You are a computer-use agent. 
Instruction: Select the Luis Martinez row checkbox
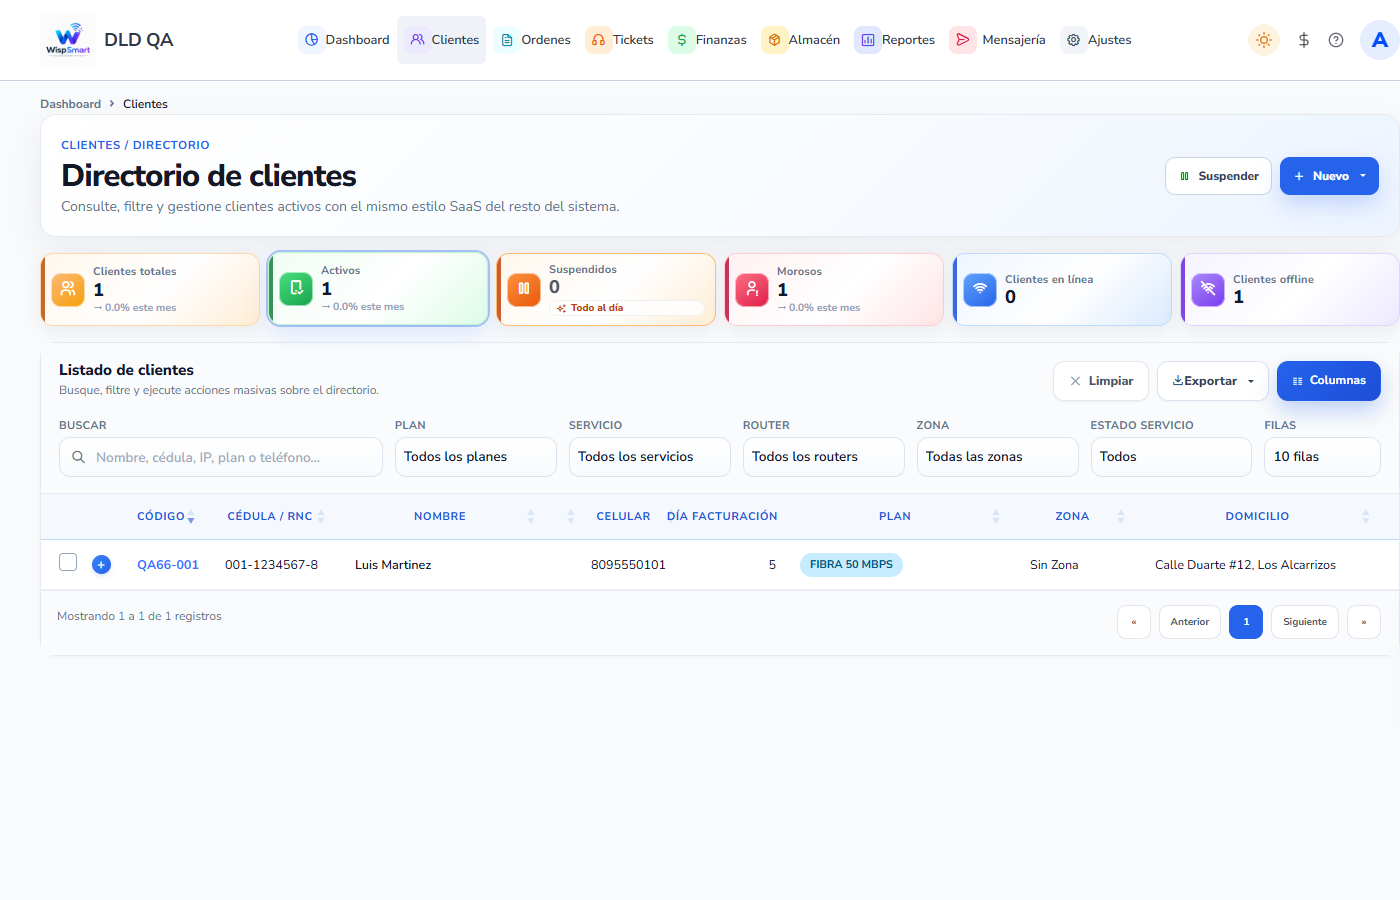[68, 562]
